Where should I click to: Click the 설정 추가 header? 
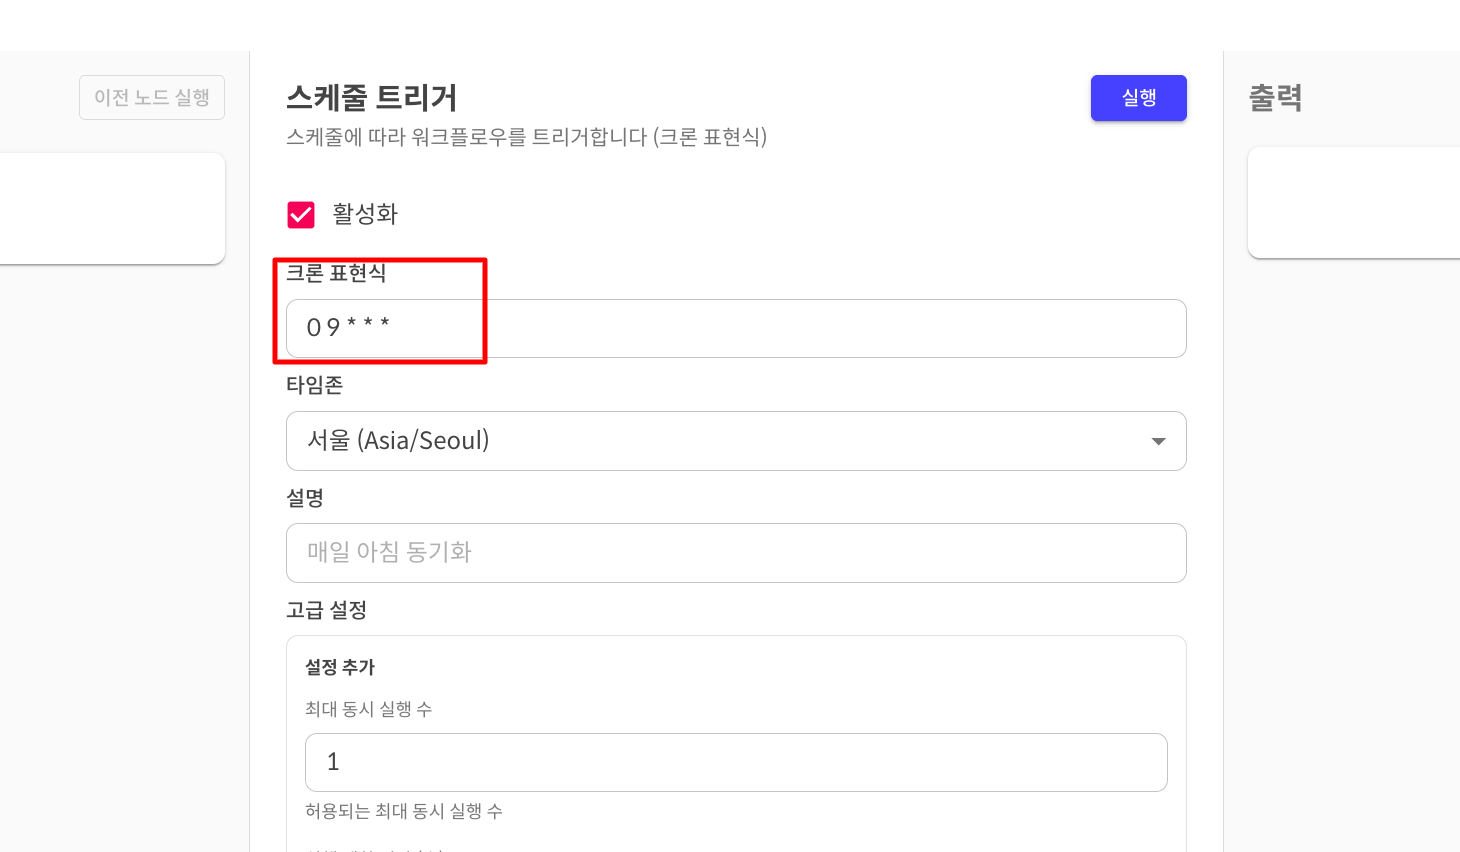340,667
